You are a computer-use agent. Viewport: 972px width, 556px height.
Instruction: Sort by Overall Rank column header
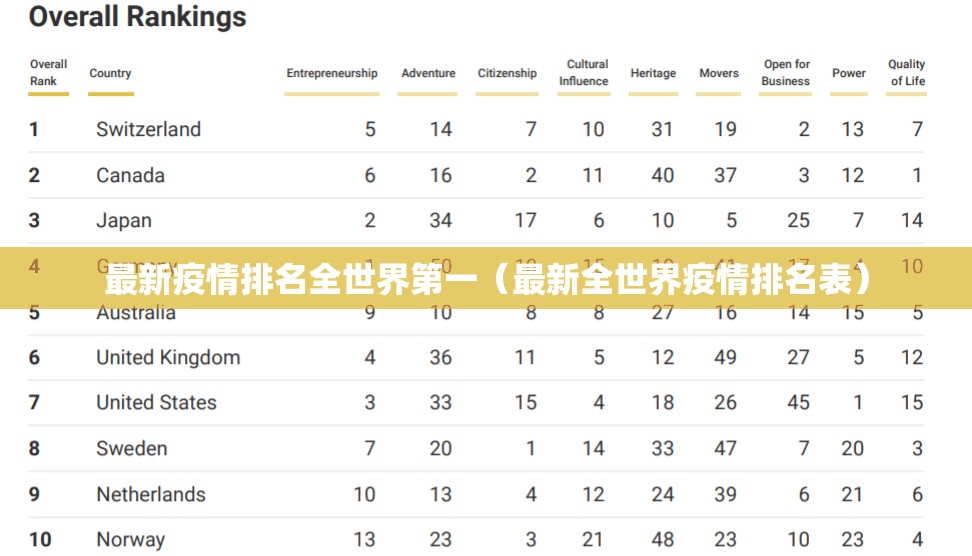click(x=48, y=73)
